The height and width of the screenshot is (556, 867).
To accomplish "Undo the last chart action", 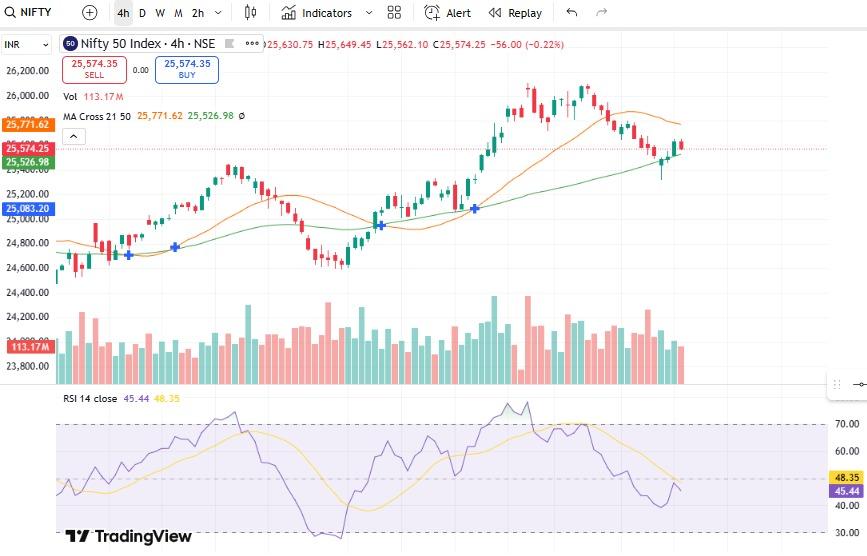I will point(572,12).
